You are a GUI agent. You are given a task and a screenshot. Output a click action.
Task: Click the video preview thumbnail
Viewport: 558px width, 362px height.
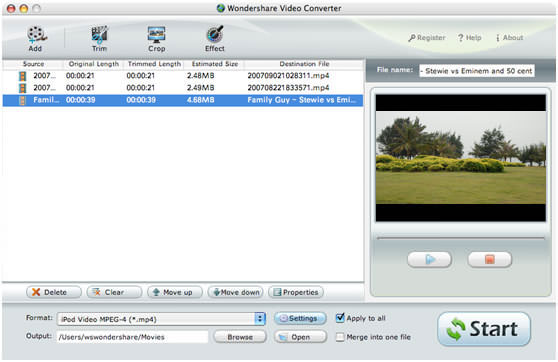460,157
